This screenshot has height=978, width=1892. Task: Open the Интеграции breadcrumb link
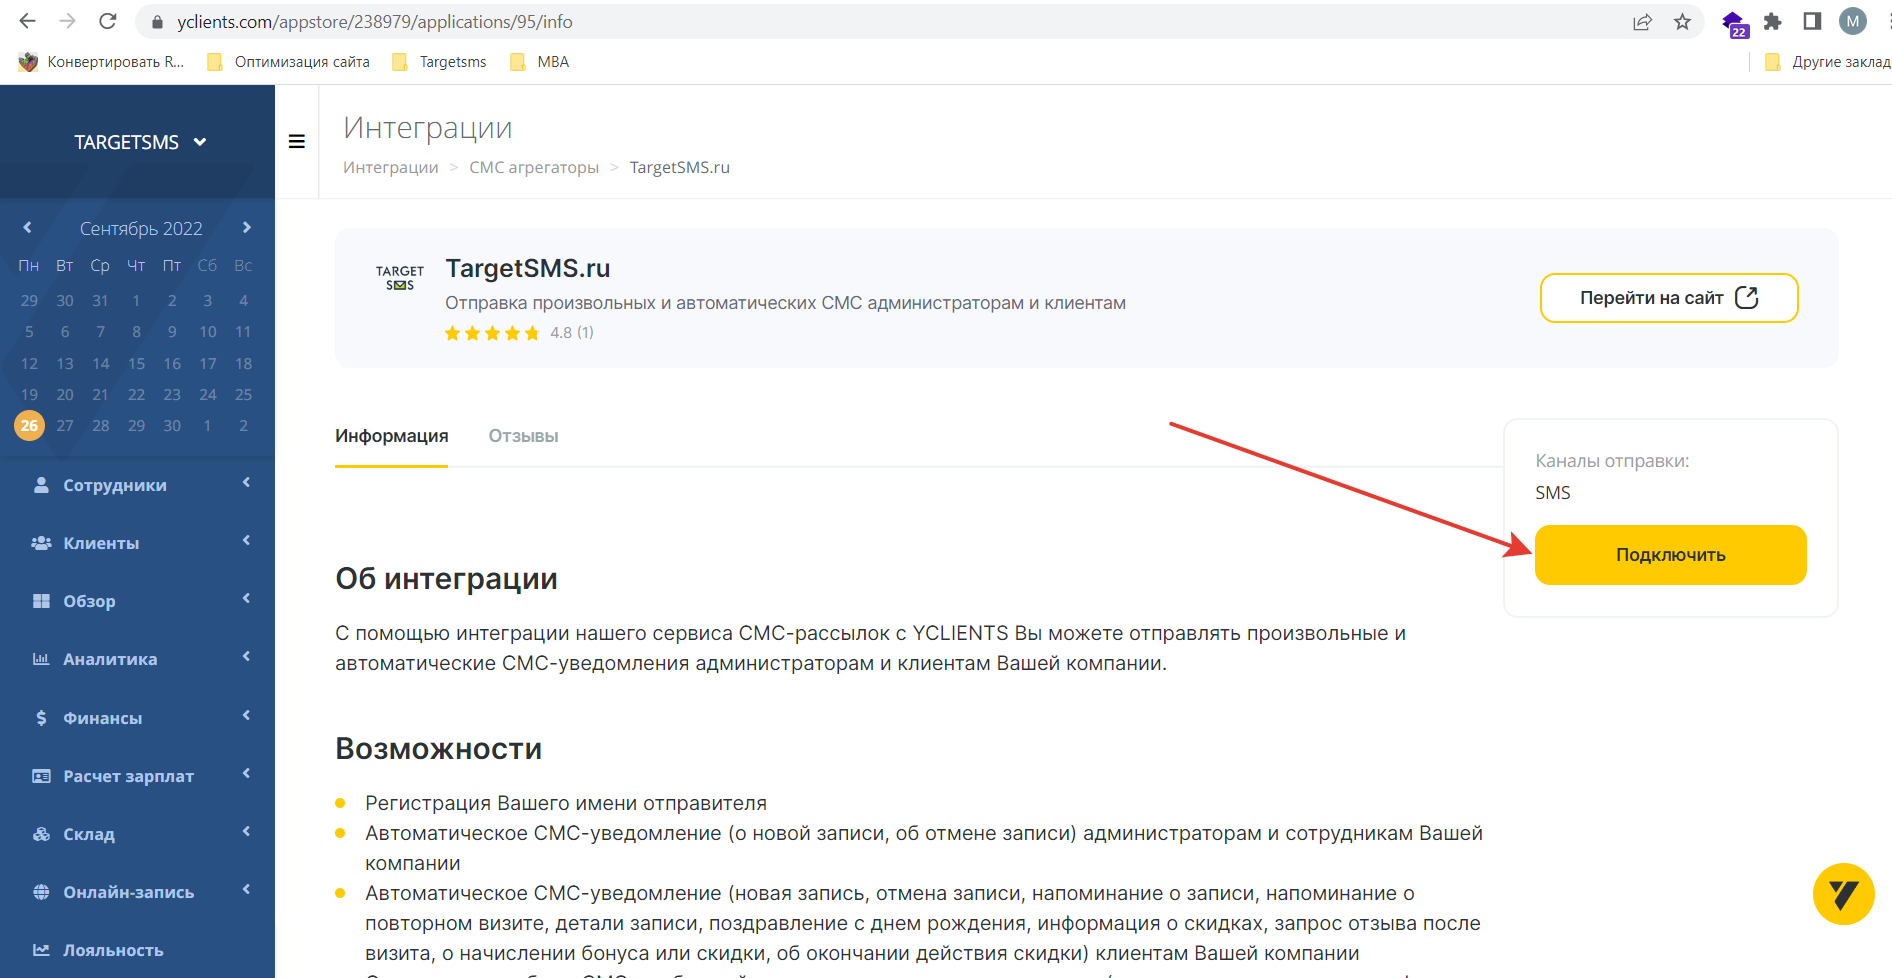[390, 167]
